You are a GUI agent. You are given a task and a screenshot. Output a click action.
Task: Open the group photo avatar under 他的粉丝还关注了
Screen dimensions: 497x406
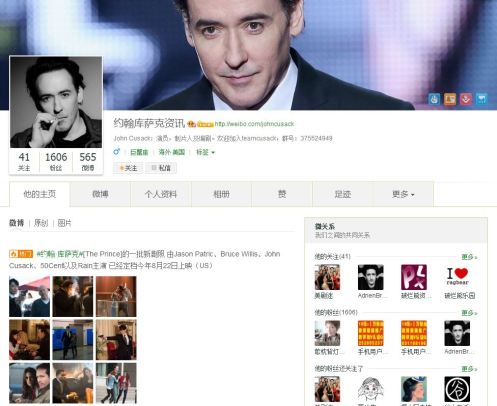point(327,389)
